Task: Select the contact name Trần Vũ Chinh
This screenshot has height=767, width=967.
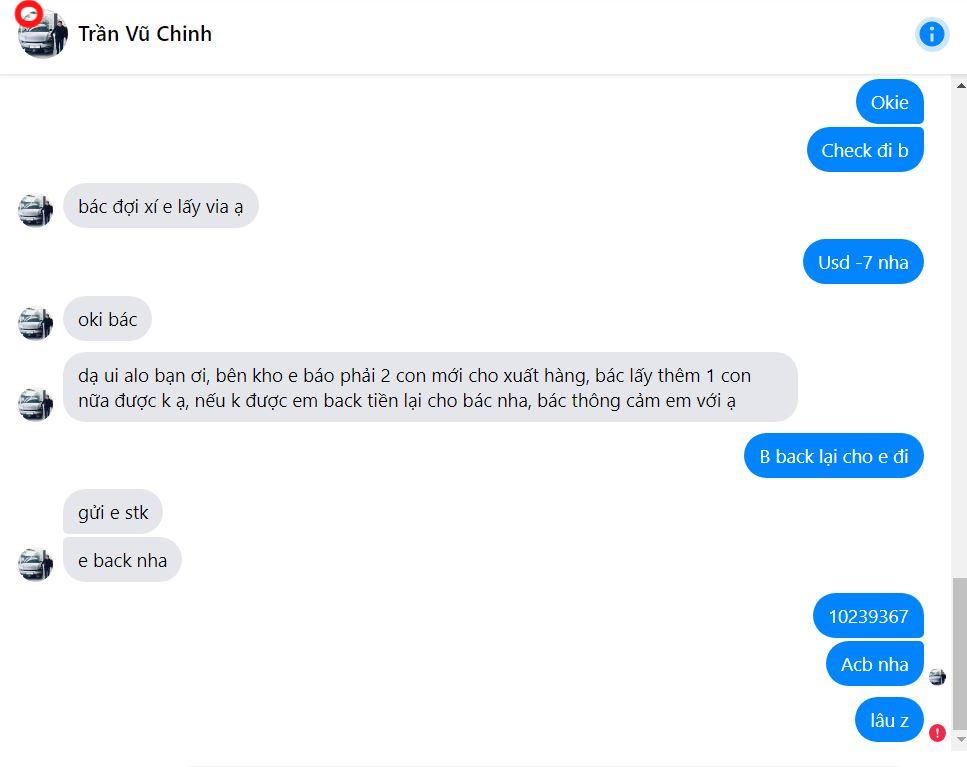Action: coord(145,33)
